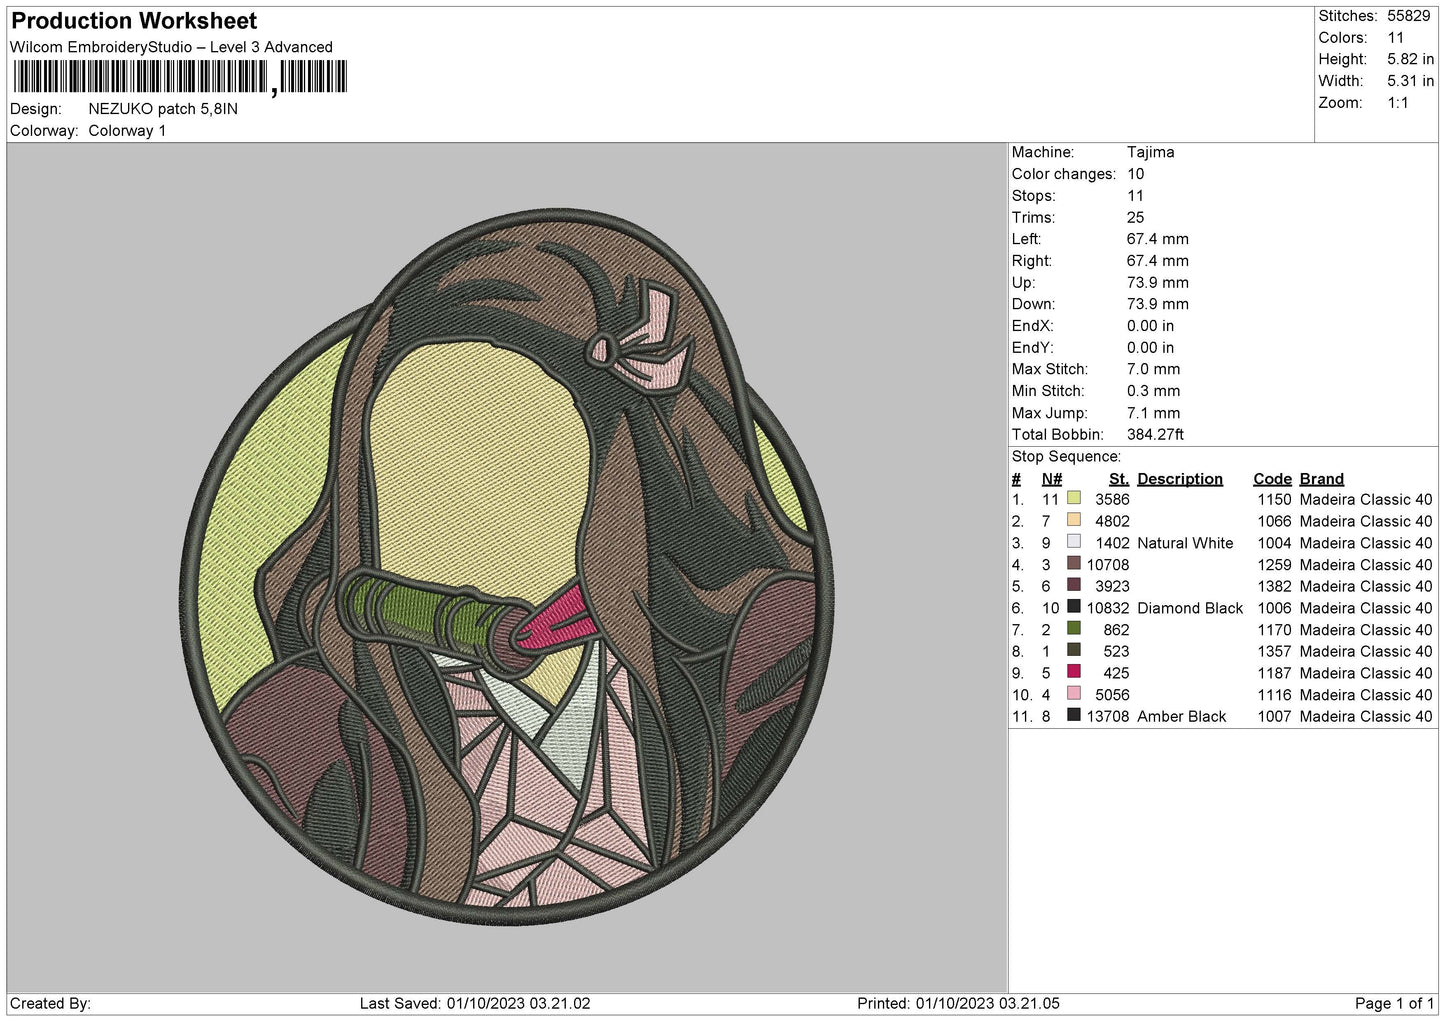This screenshot has height=1021, width=1445.
Task: Click the 'Code' column header
Action: point(1272,479)
